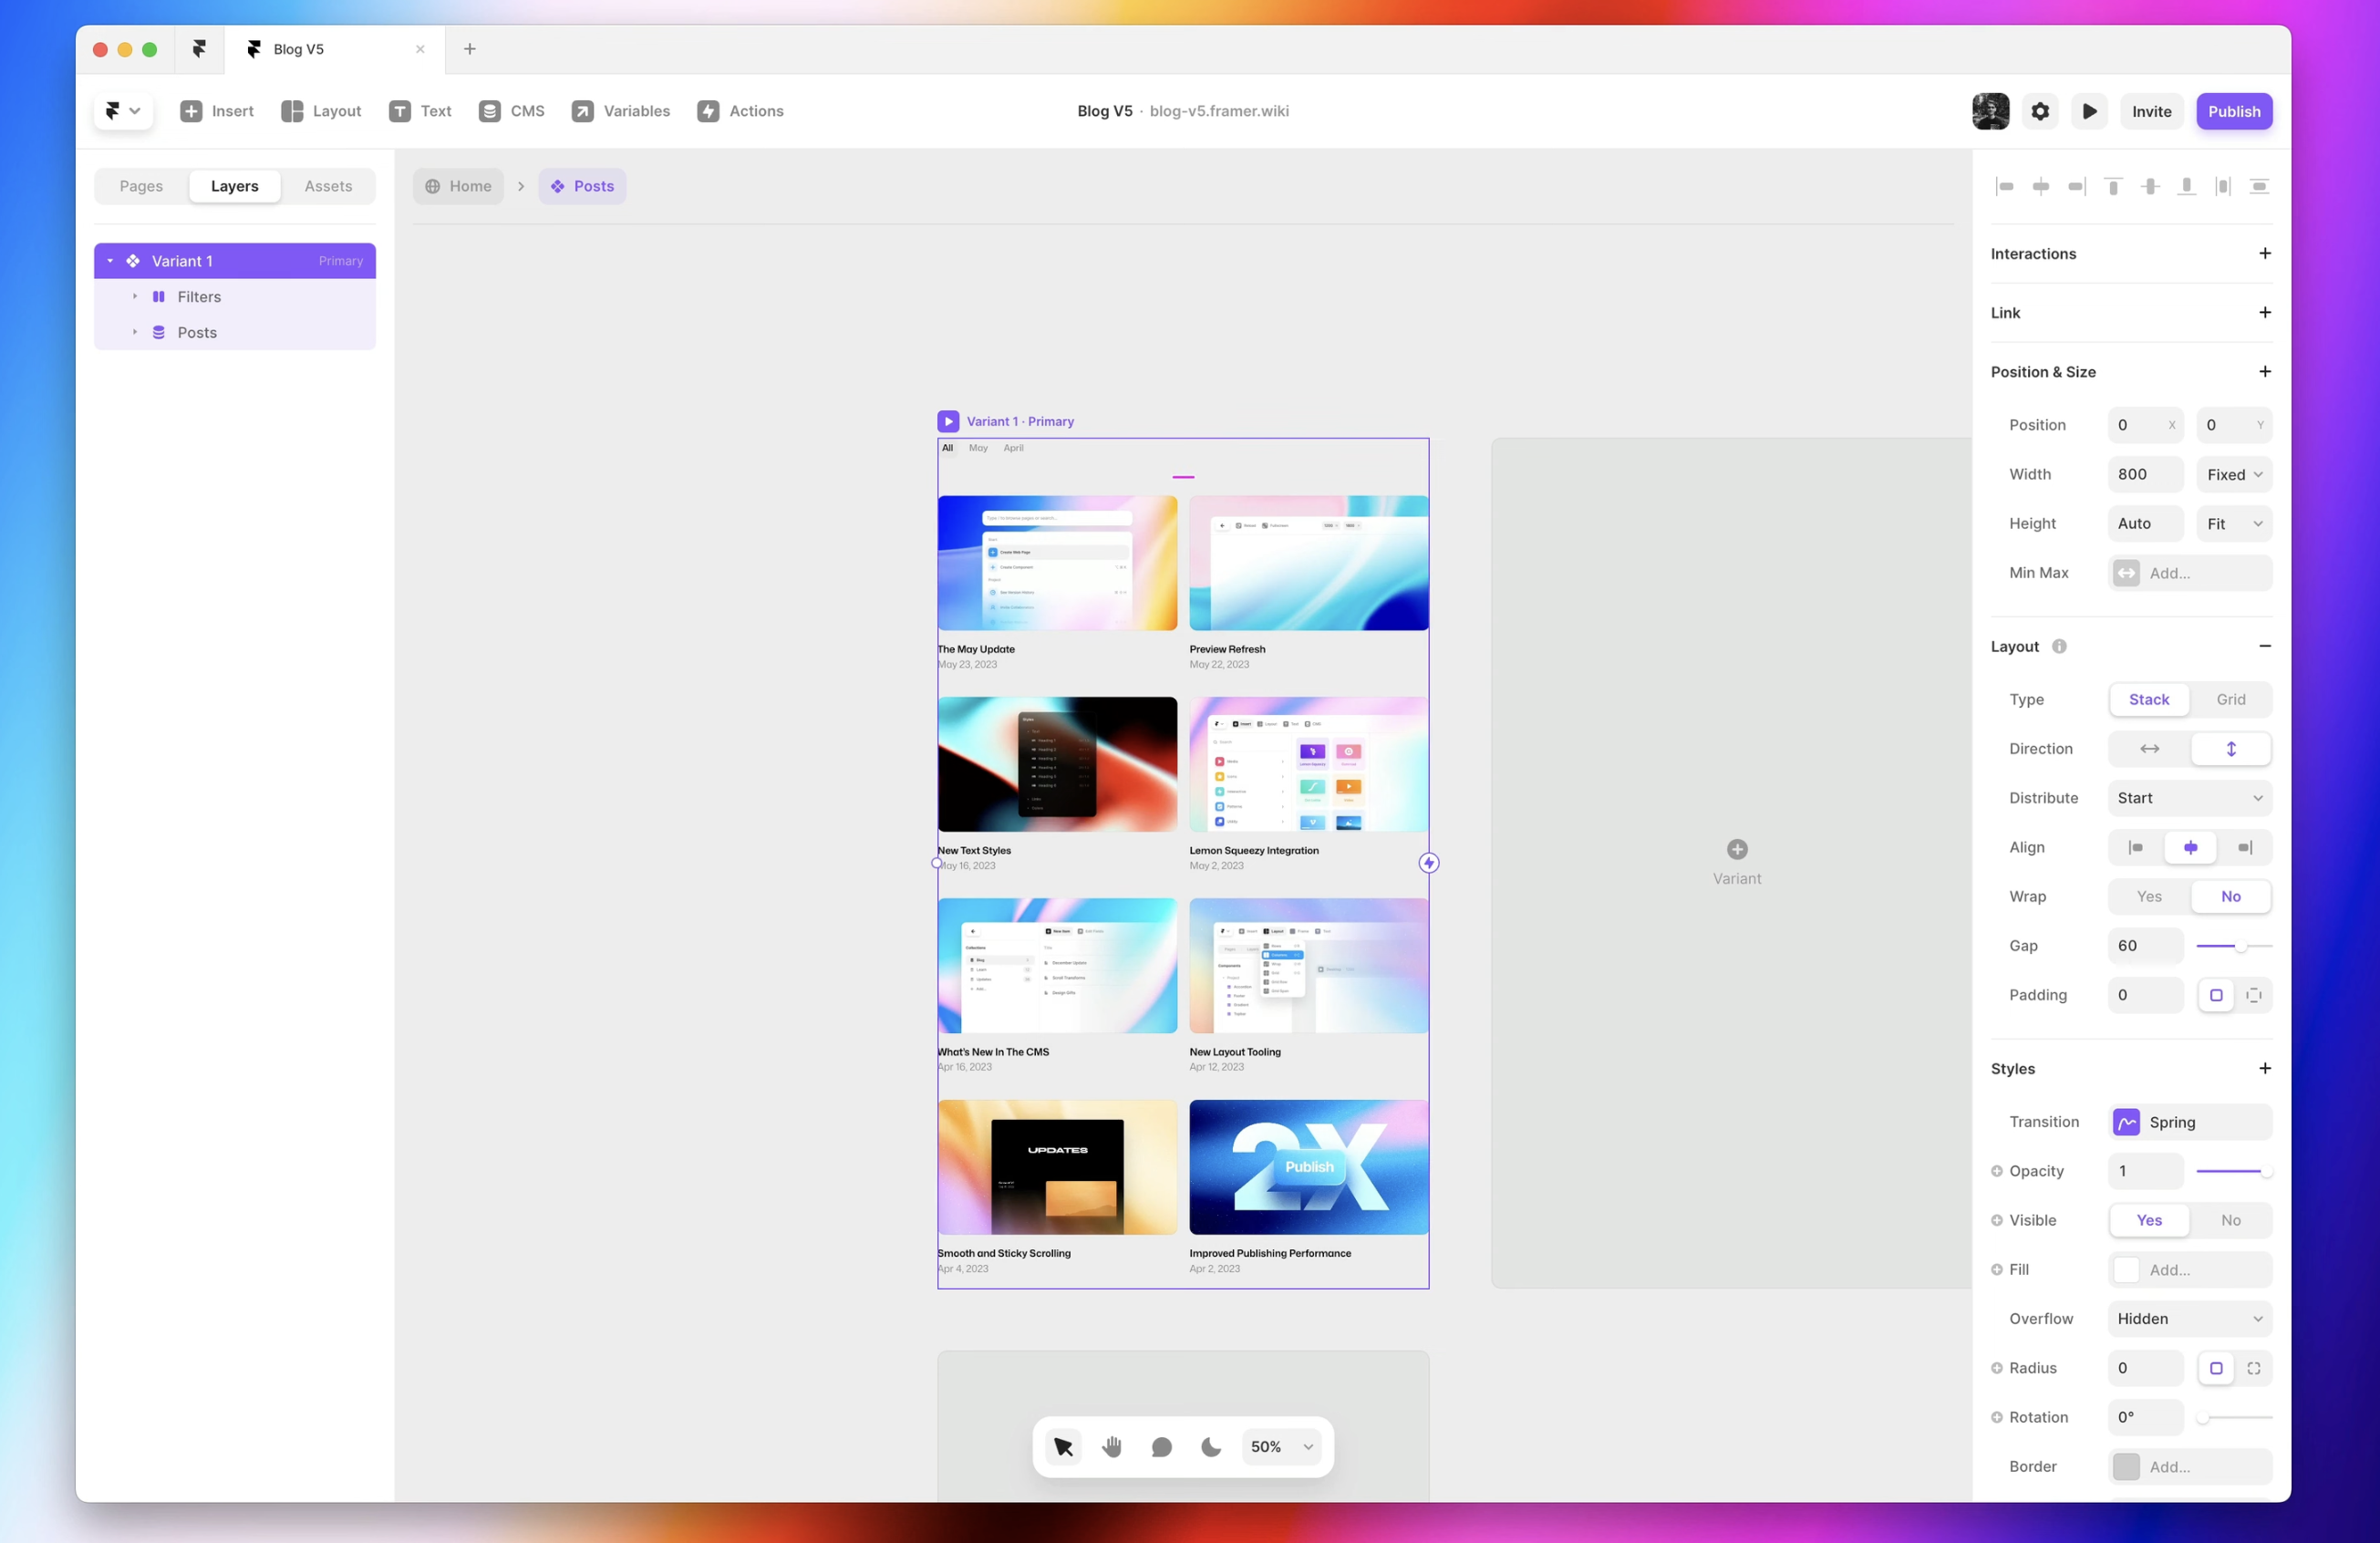Click the Fill color swatch
The width and height of the screenshot is (2380, 1543).
[x=2127, y=1269]
